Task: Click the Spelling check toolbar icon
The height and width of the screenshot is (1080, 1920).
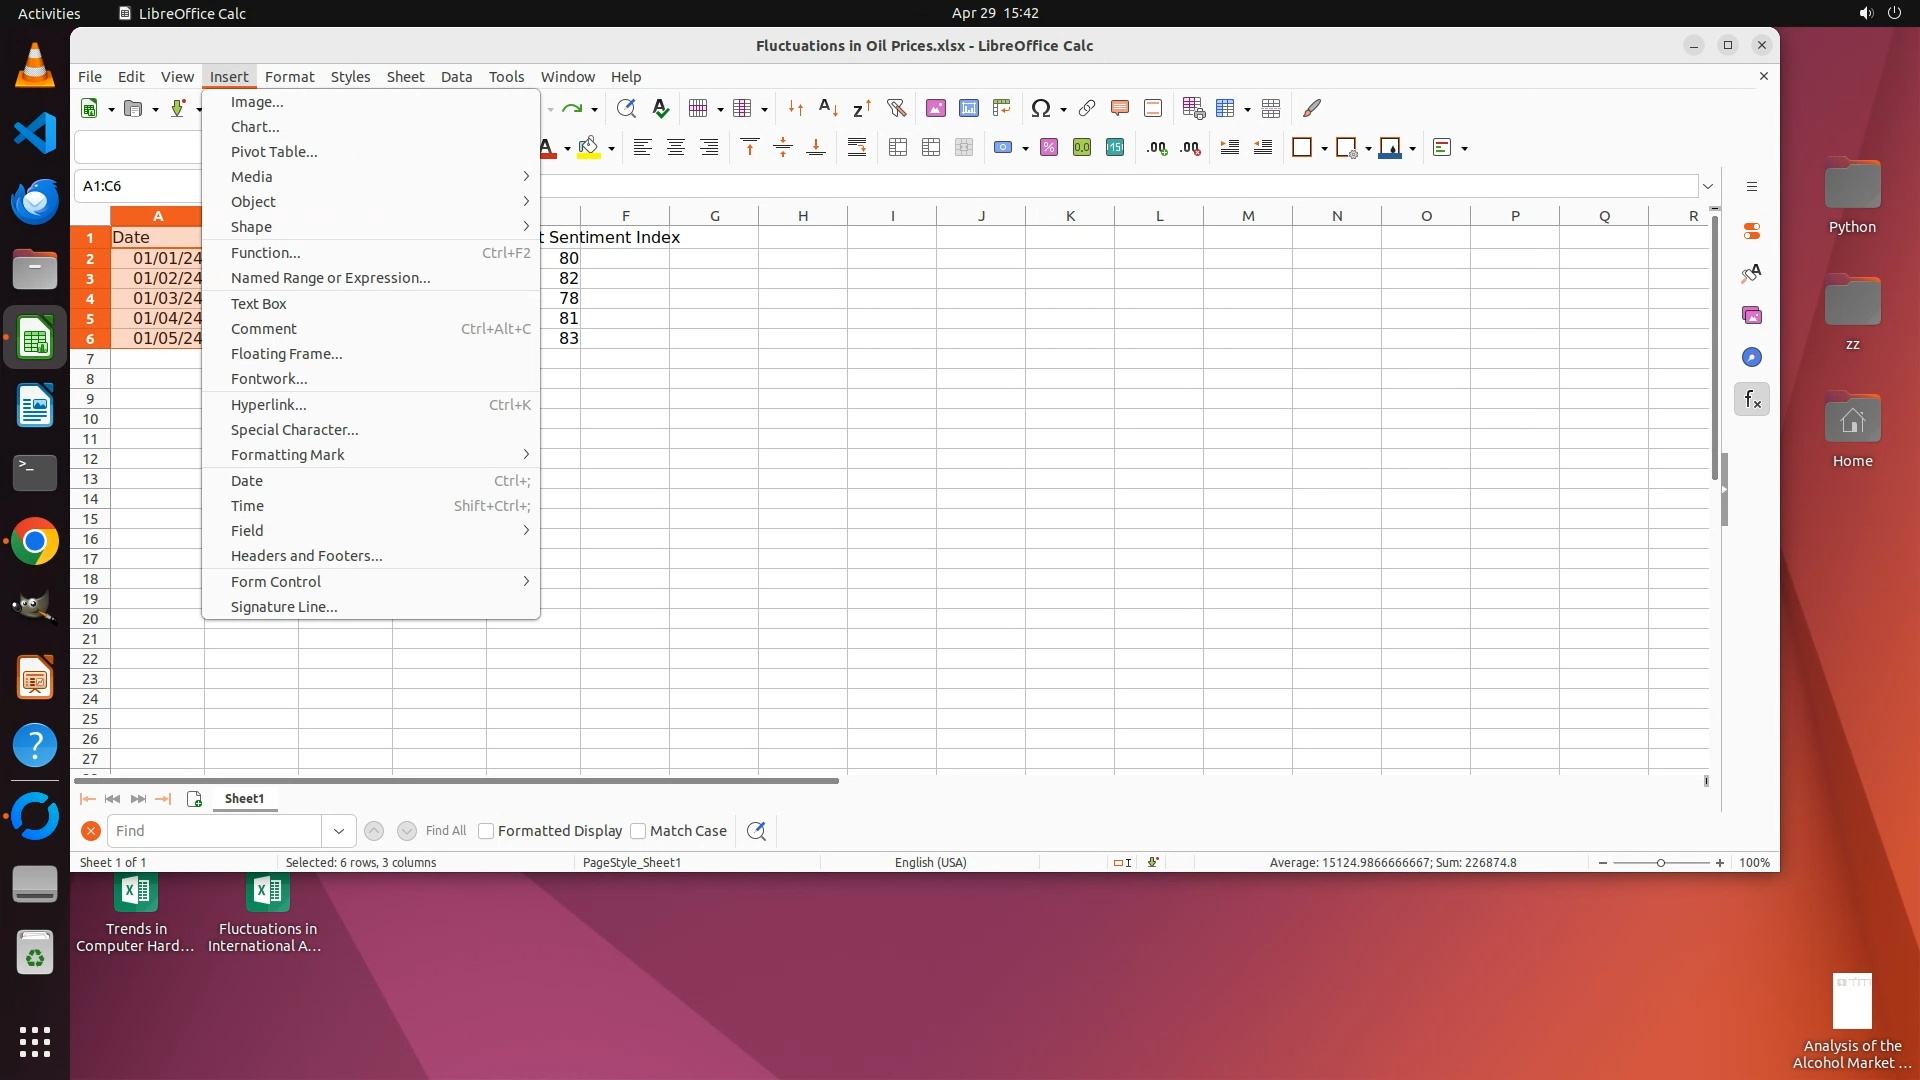Action: [660, 108]
